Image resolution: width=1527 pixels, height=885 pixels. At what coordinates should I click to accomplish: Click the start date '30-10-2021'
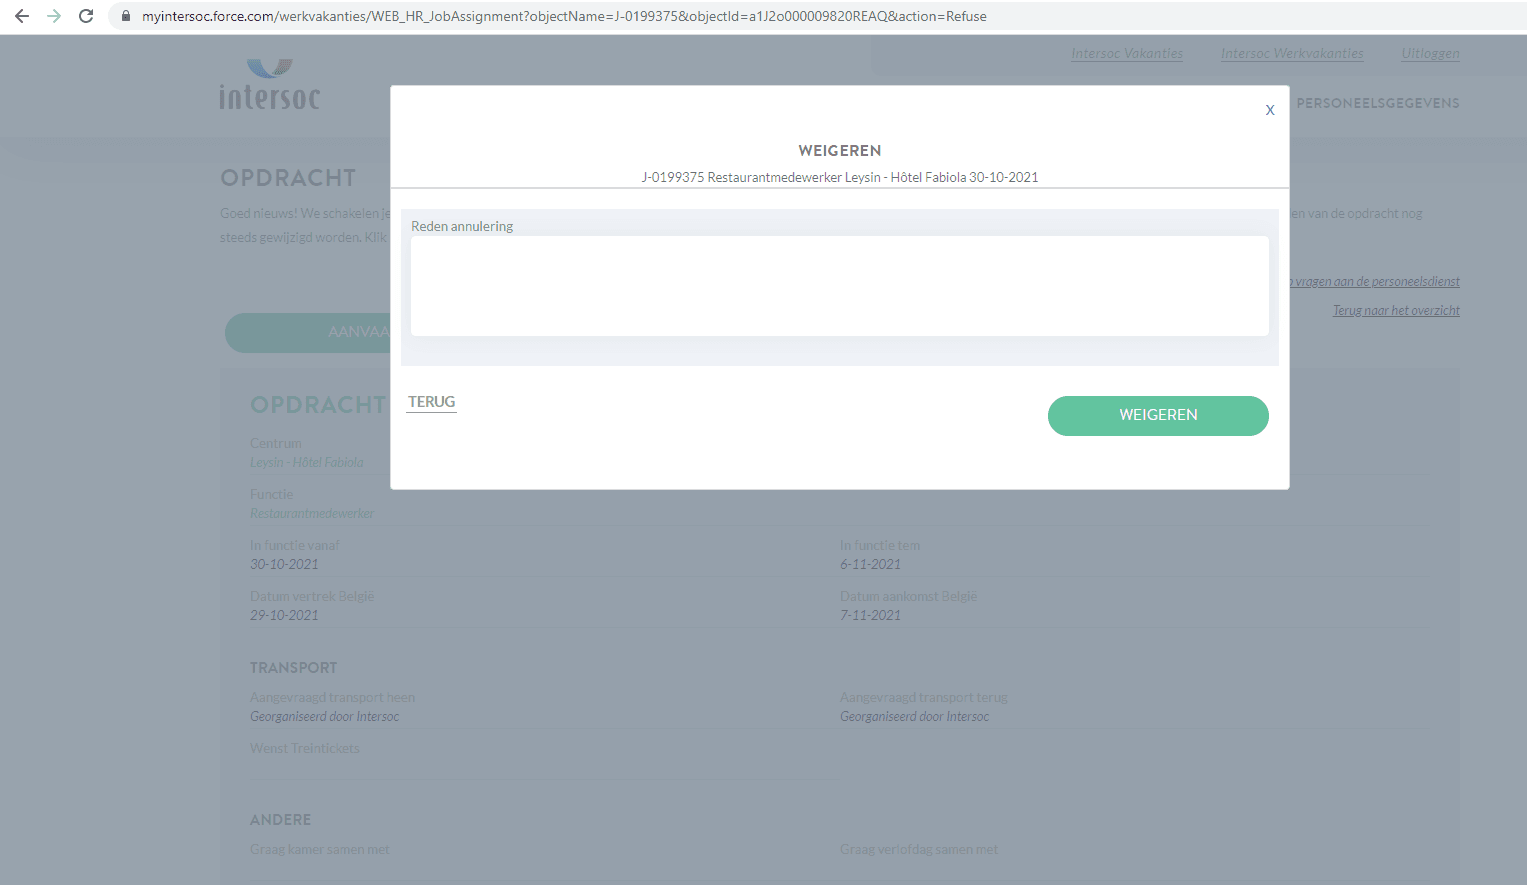[284, 564]
